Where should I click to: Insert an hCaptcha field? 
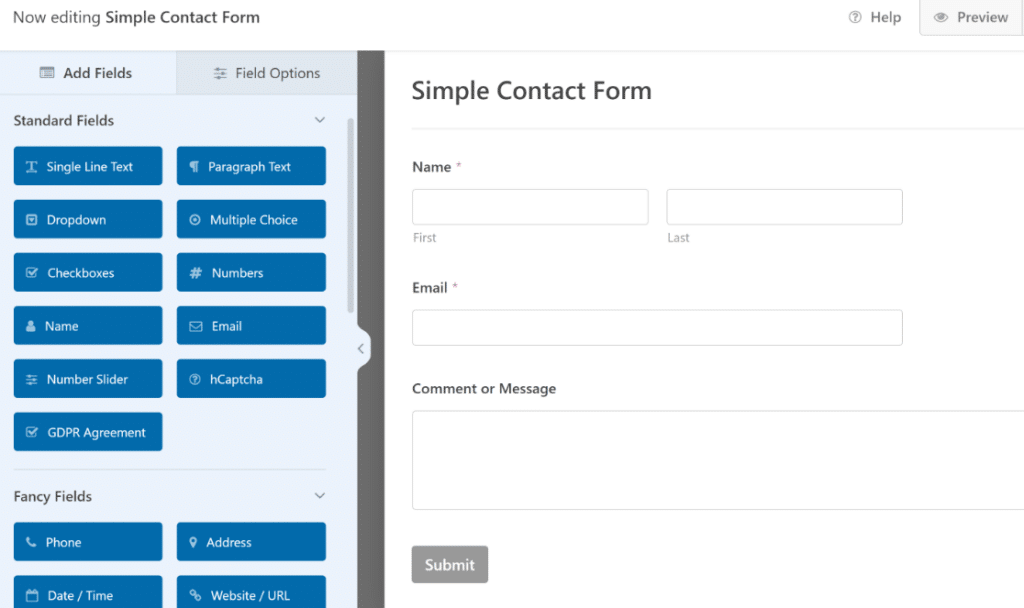point(250,378)
